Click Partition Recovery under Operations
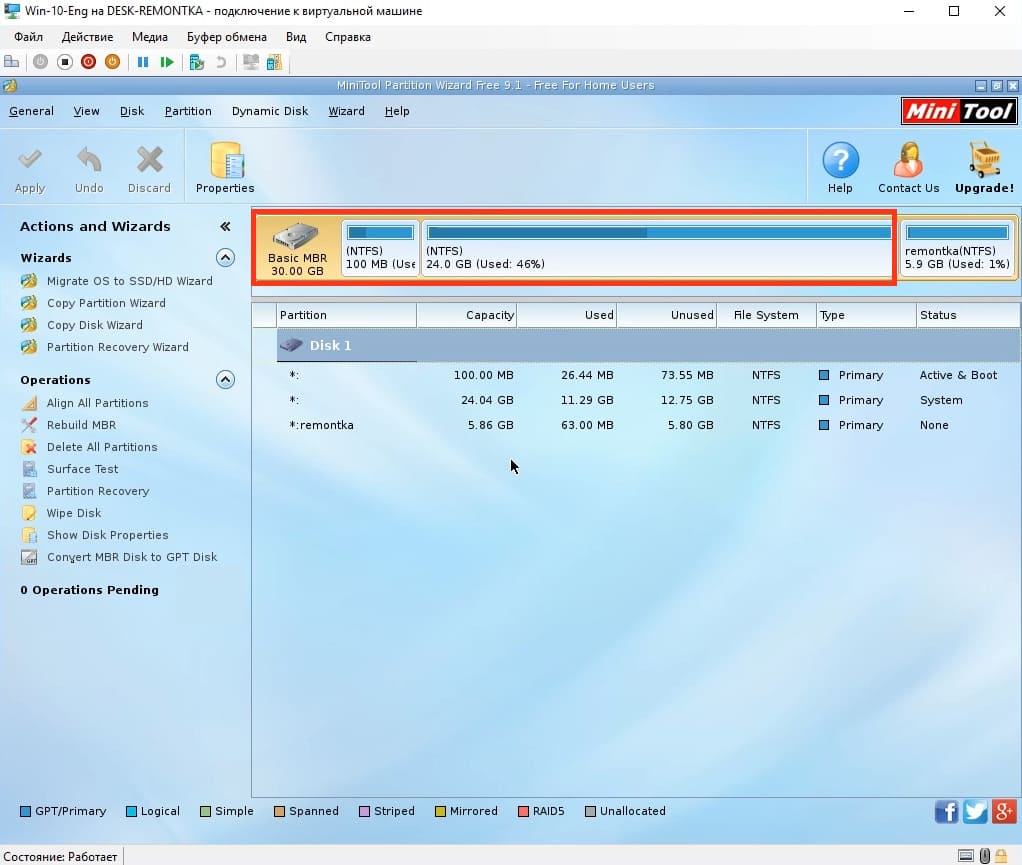The height and width of the screenshot is (865, 1022). 98,491
